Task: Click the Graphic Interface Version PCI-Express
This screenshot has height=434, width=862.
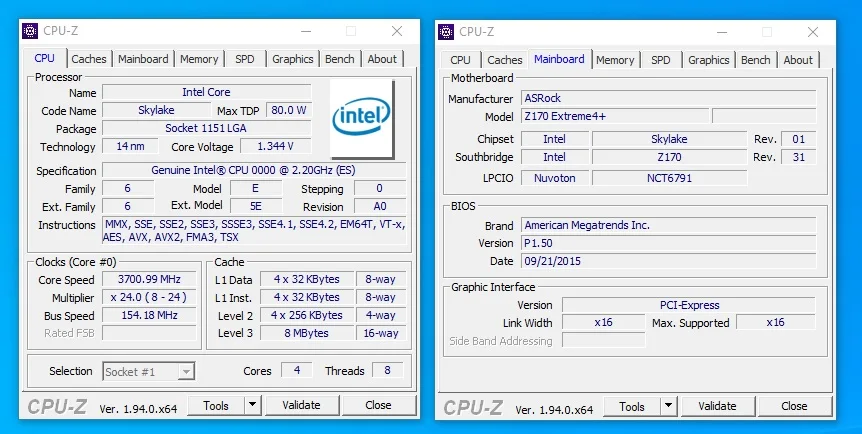Action: (689, 305)
